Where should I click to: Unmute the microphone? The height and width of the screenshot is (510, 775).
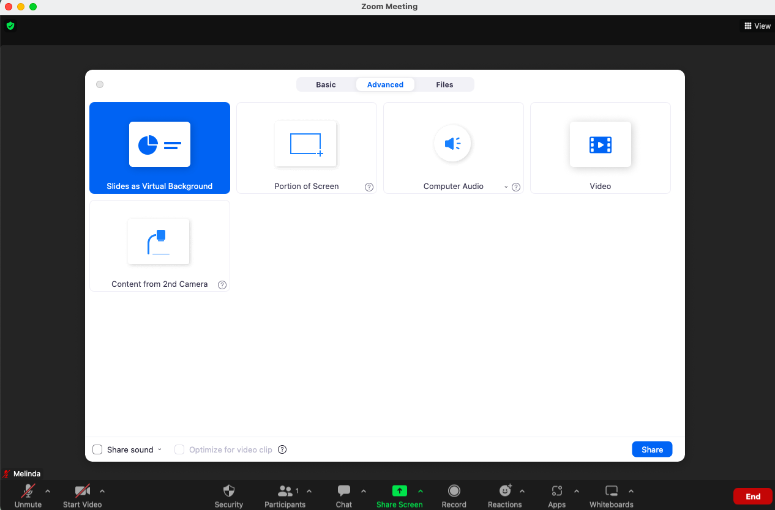pyautogui.click(x=28, y=496)
